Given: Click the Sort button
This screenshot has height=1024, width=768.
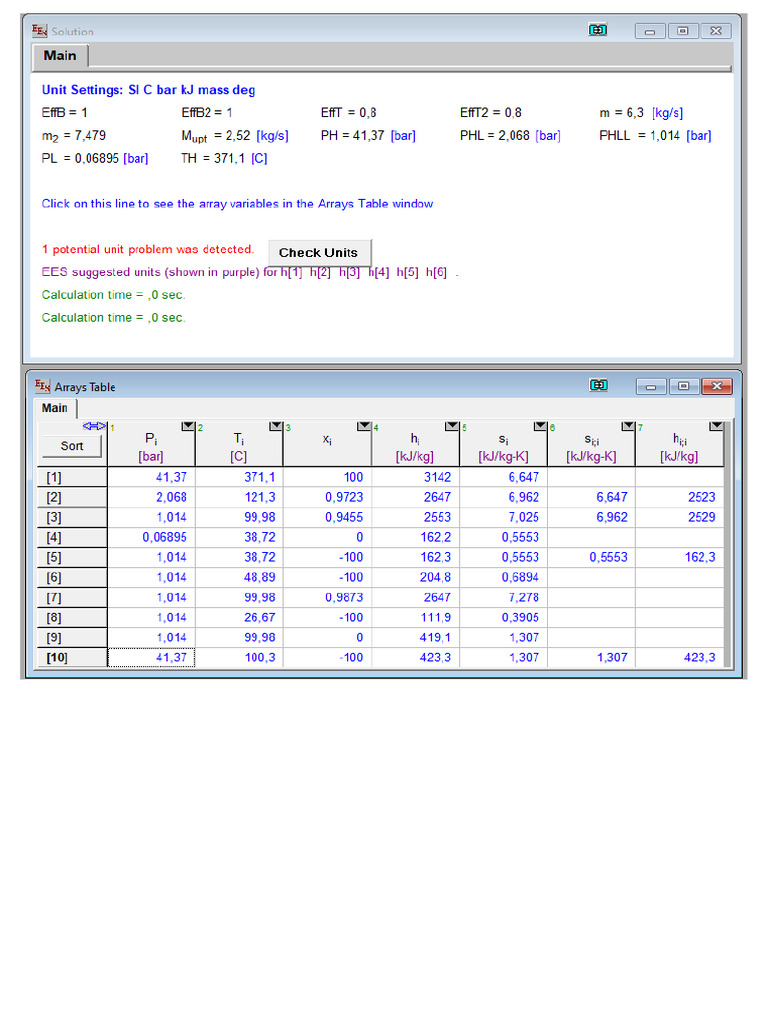Looking at the screenshot, I should coord(72,446).
